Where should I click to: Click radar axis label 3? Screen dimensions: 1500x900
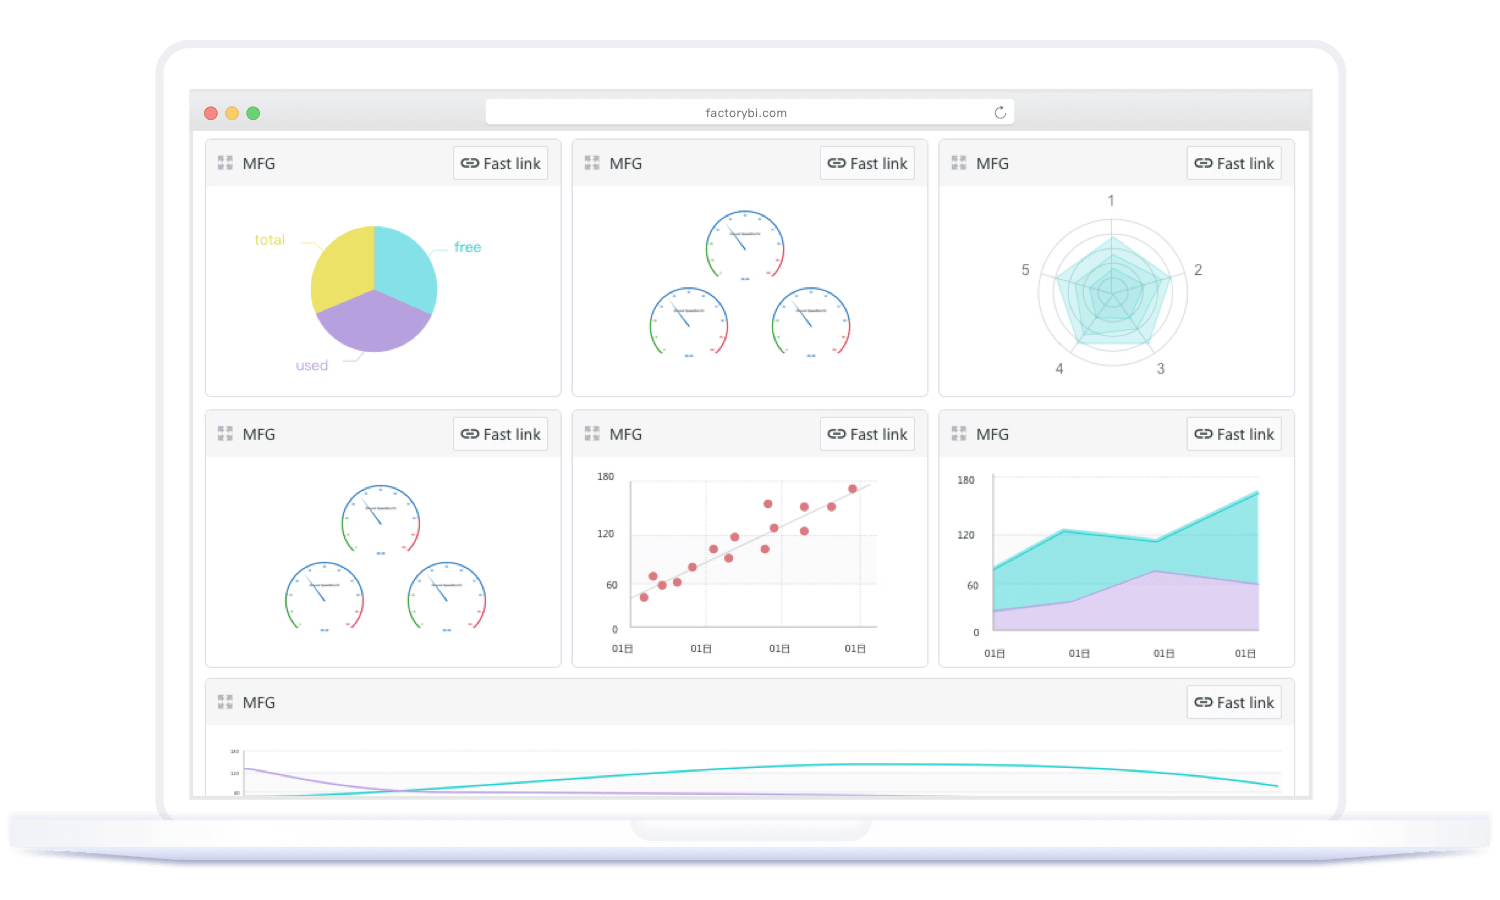[1161, 369]
